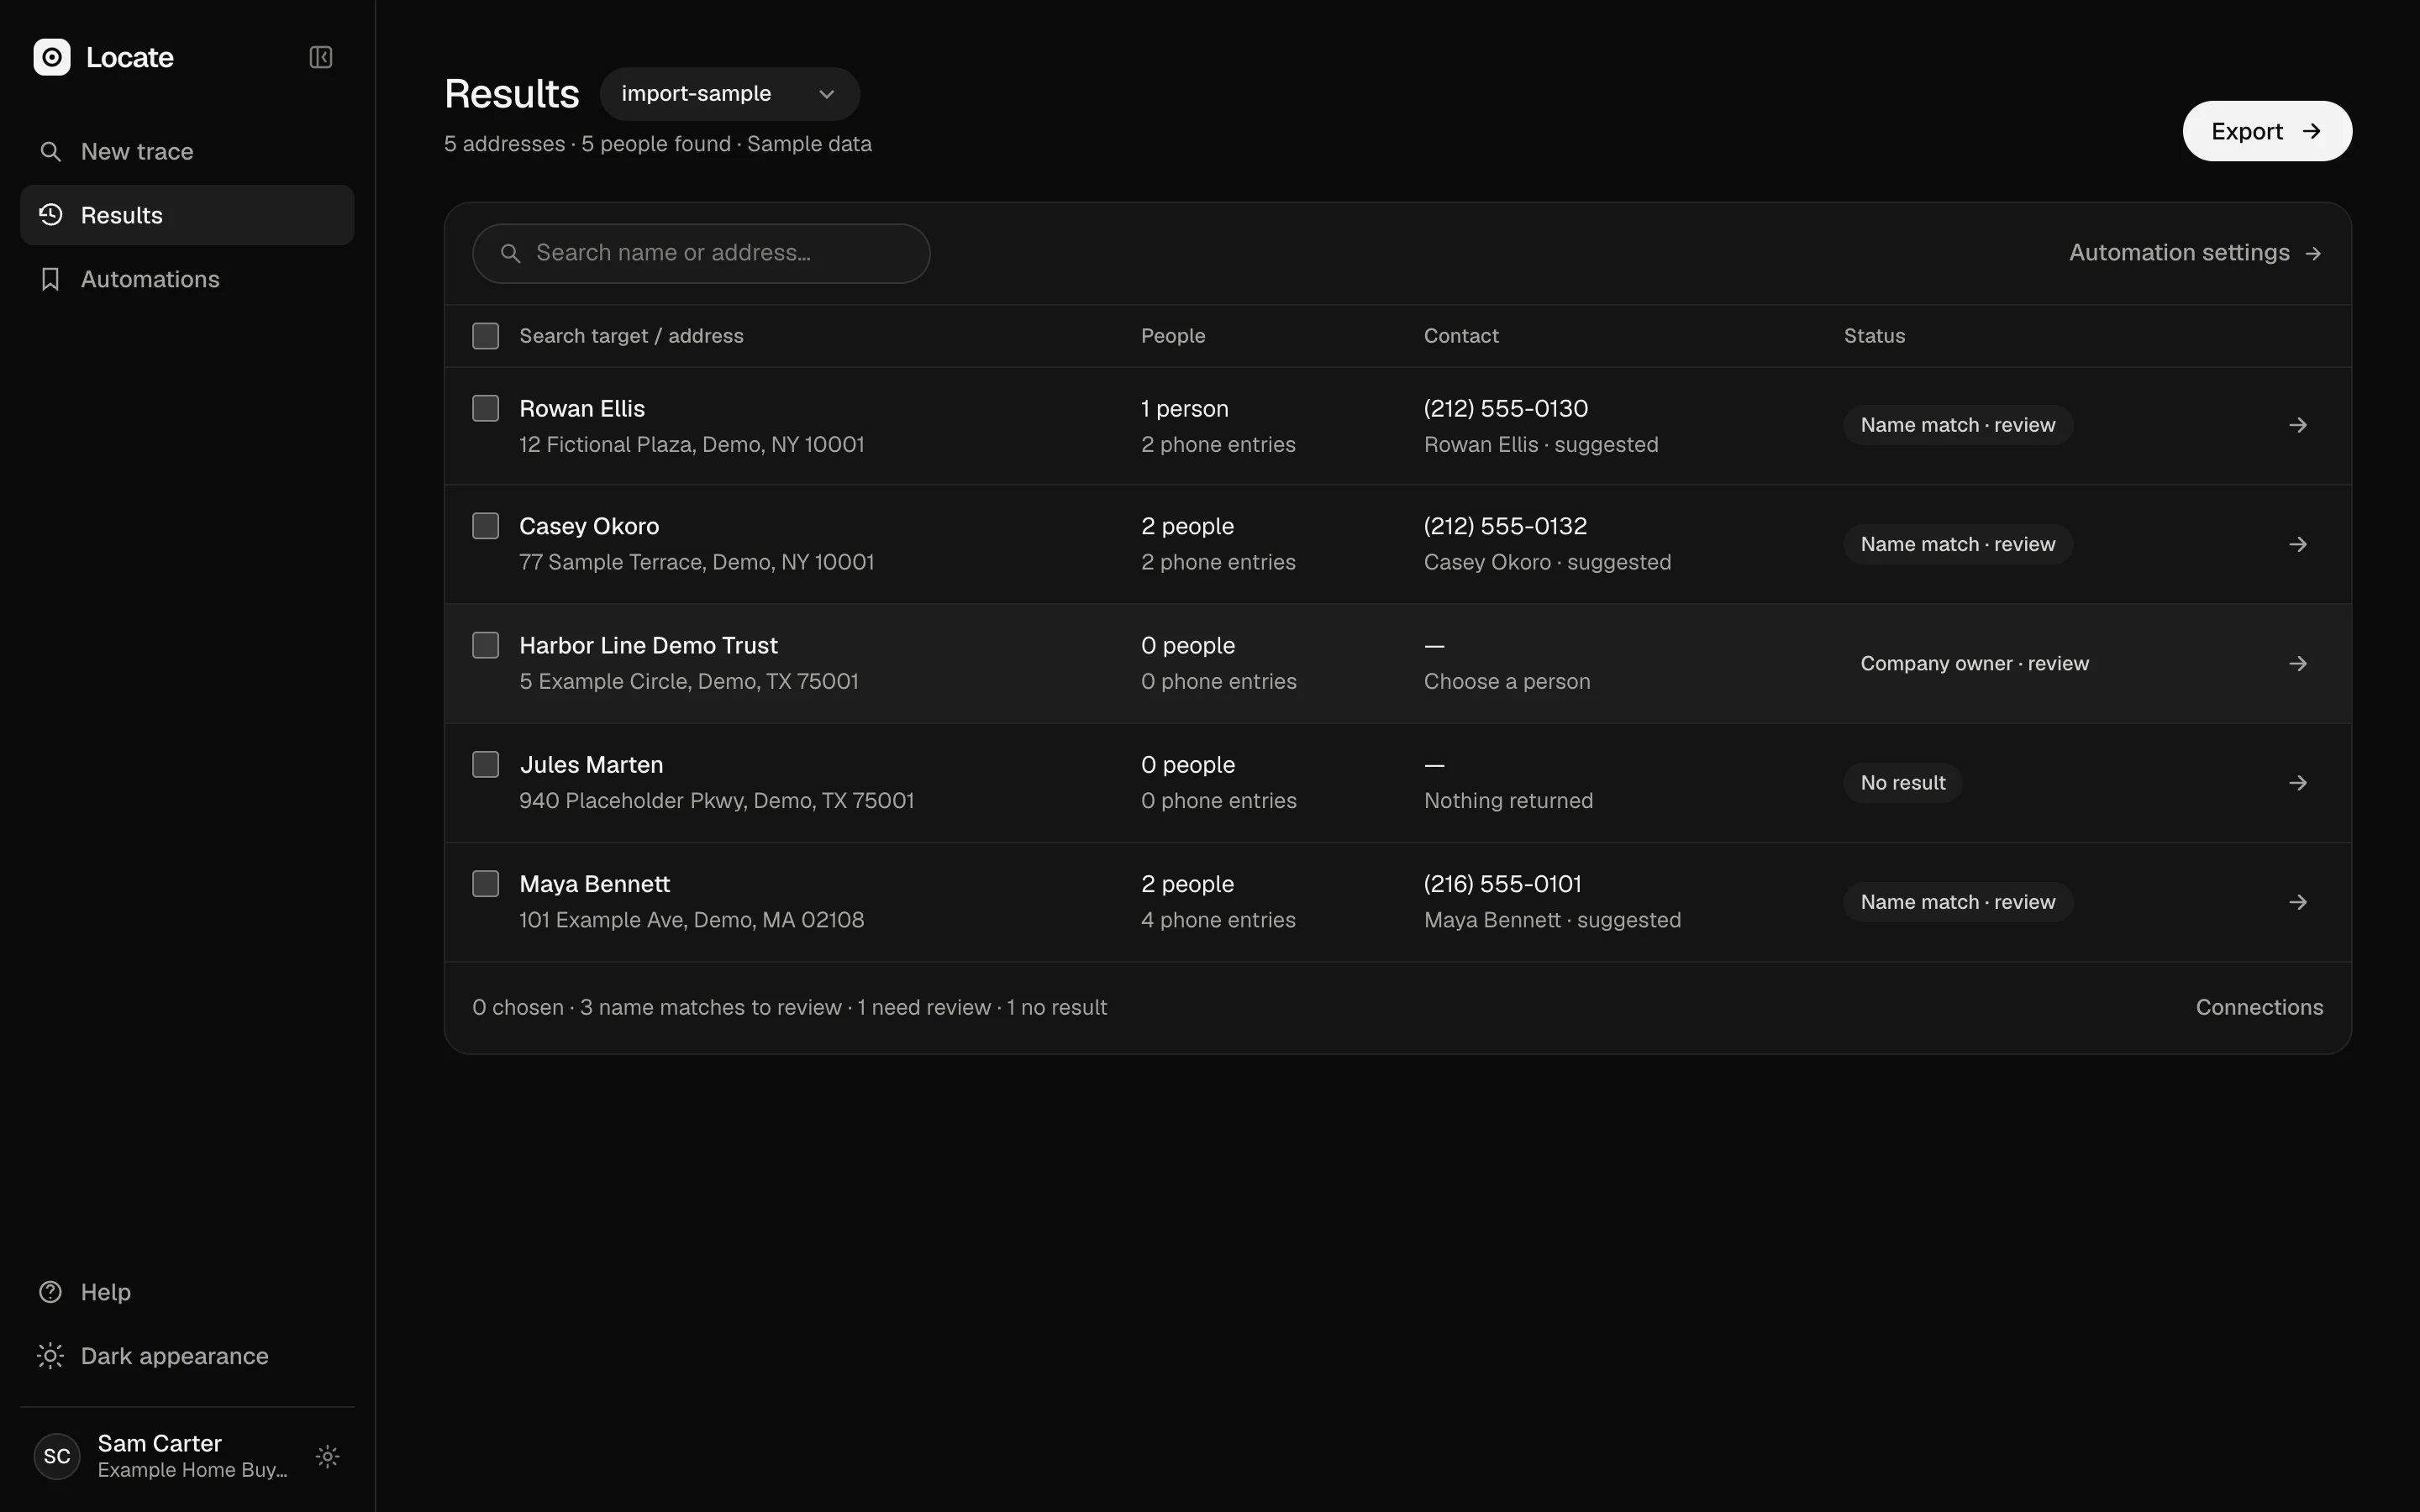Click the Help question mark icon
This screenshot has width=2420, height=1512.
tap(50, 1292)
